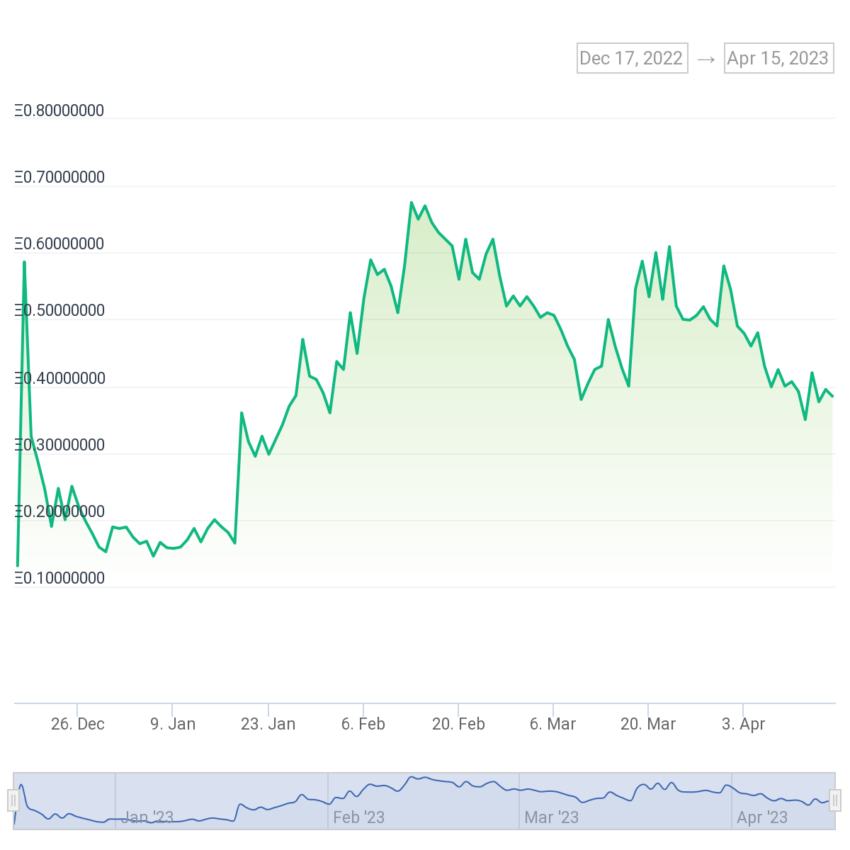
Task: Click the Ξ0.80000000 y-axis label
Action: (x=59, y=111)
